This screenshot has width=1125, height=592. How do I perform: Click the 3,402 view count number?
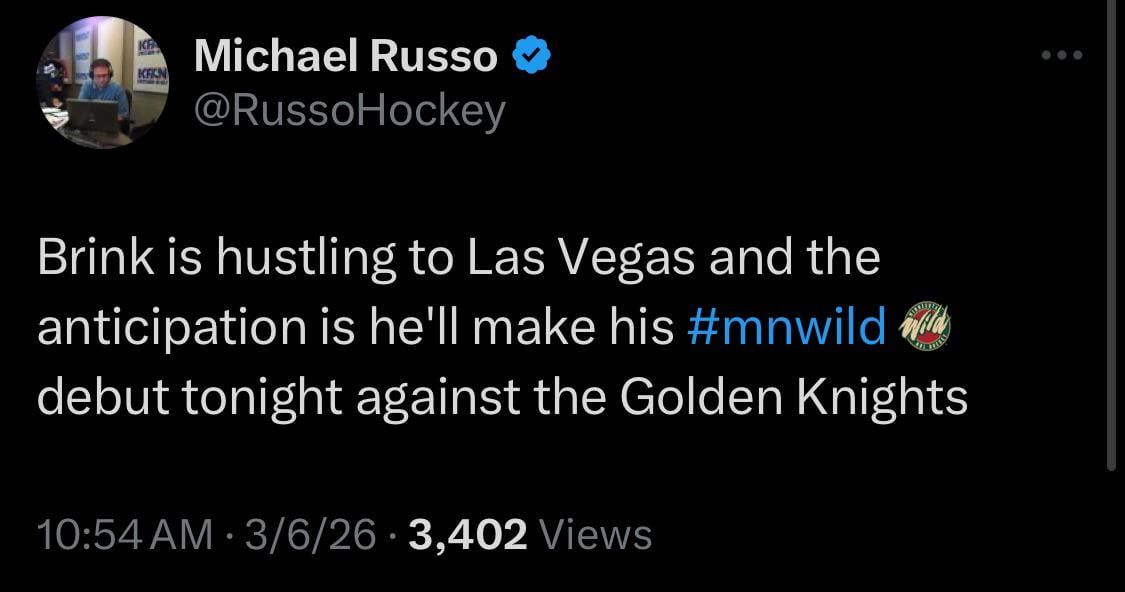click(466, 535)
